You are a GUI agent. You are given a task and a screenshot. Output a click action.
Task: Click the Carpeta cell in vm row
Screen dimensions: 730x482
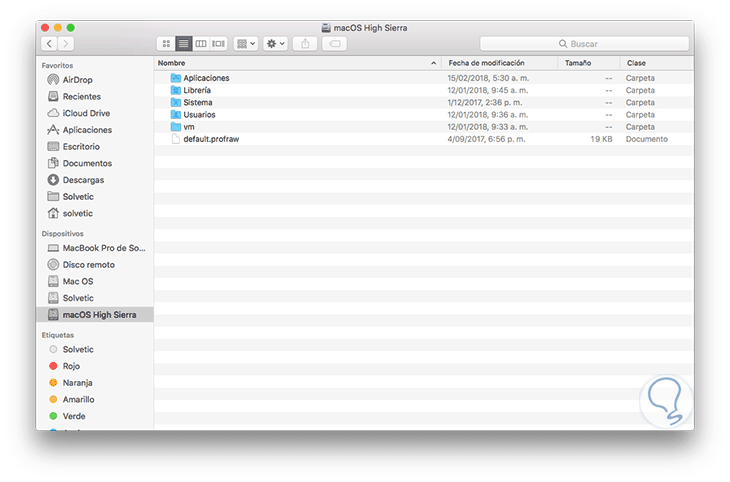coord(640,127)
